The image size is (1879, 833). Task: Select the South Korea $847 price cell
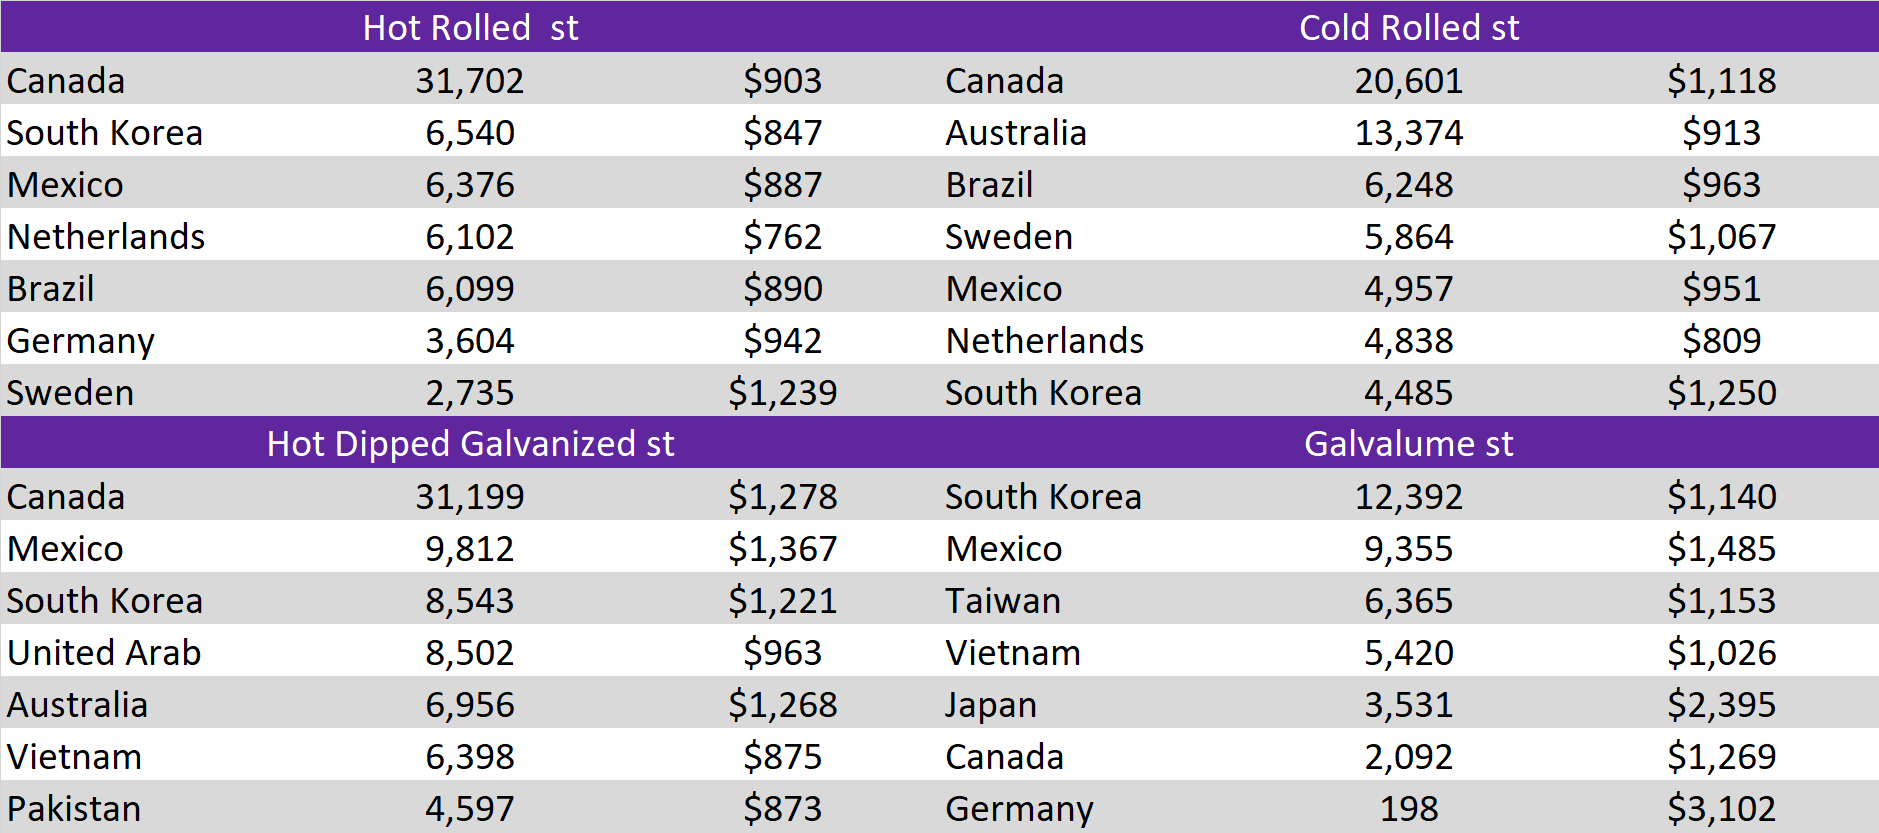pos(782,132)
